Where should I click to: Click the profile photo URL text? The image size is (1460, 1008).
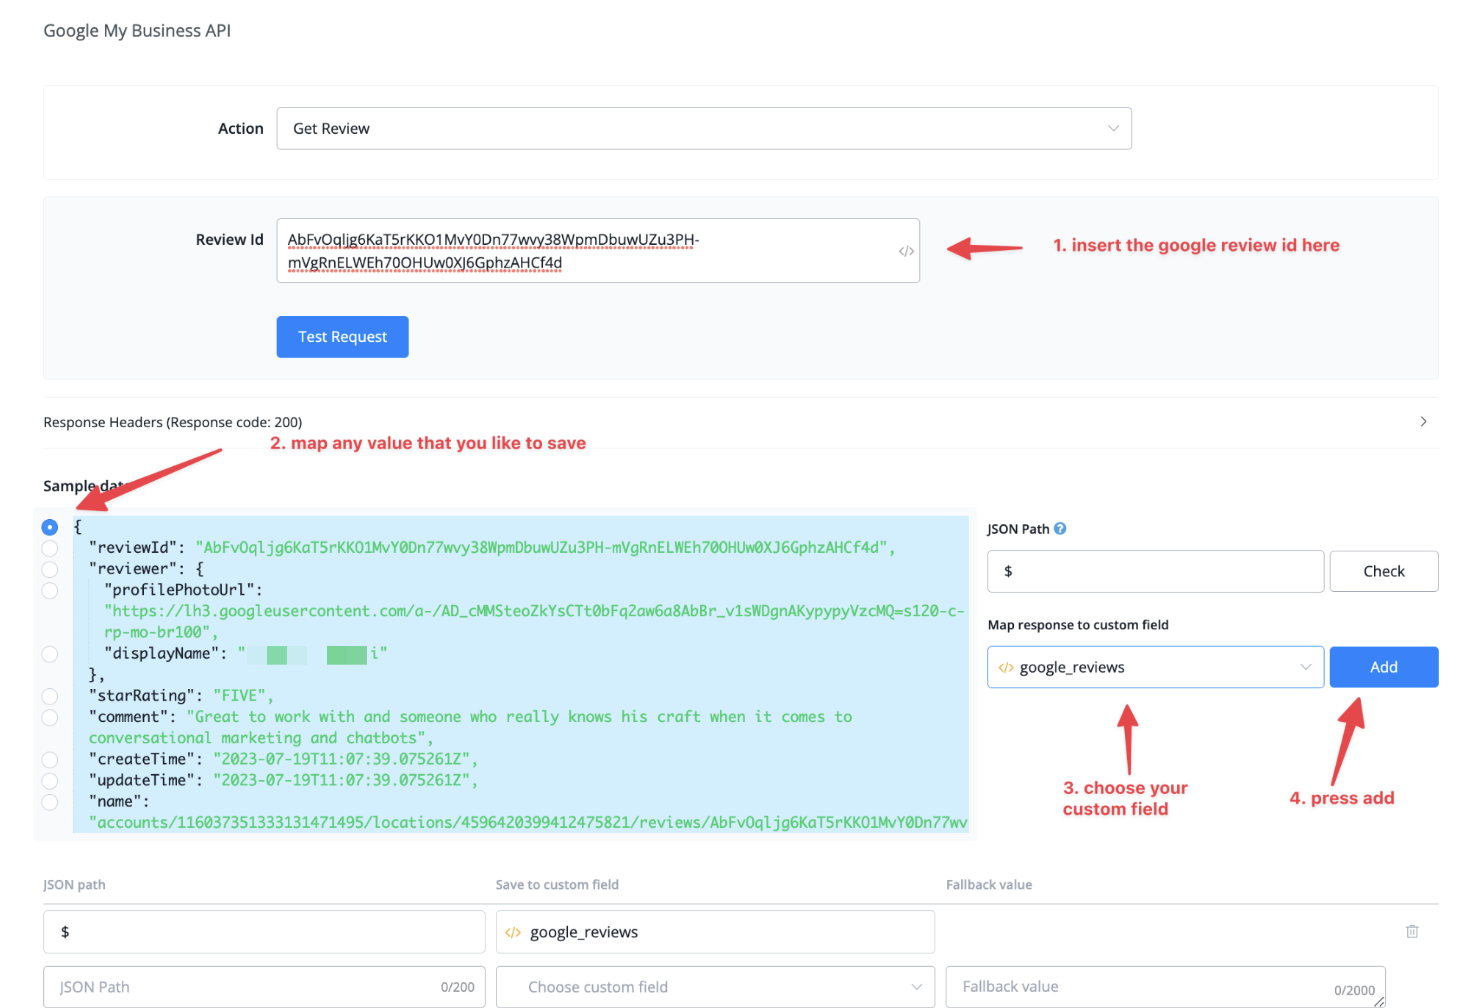pos(534,621)
